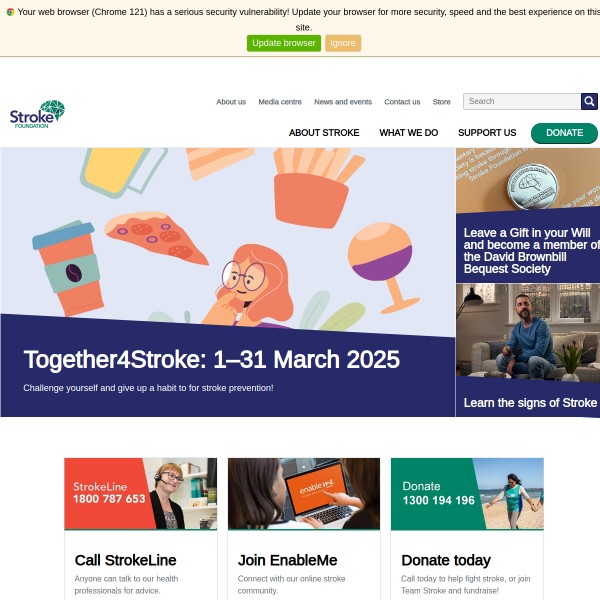Viewport: 600px width, 600px height.
Task: Click the search magnifier icon button
Action: (x=589, y=101)
